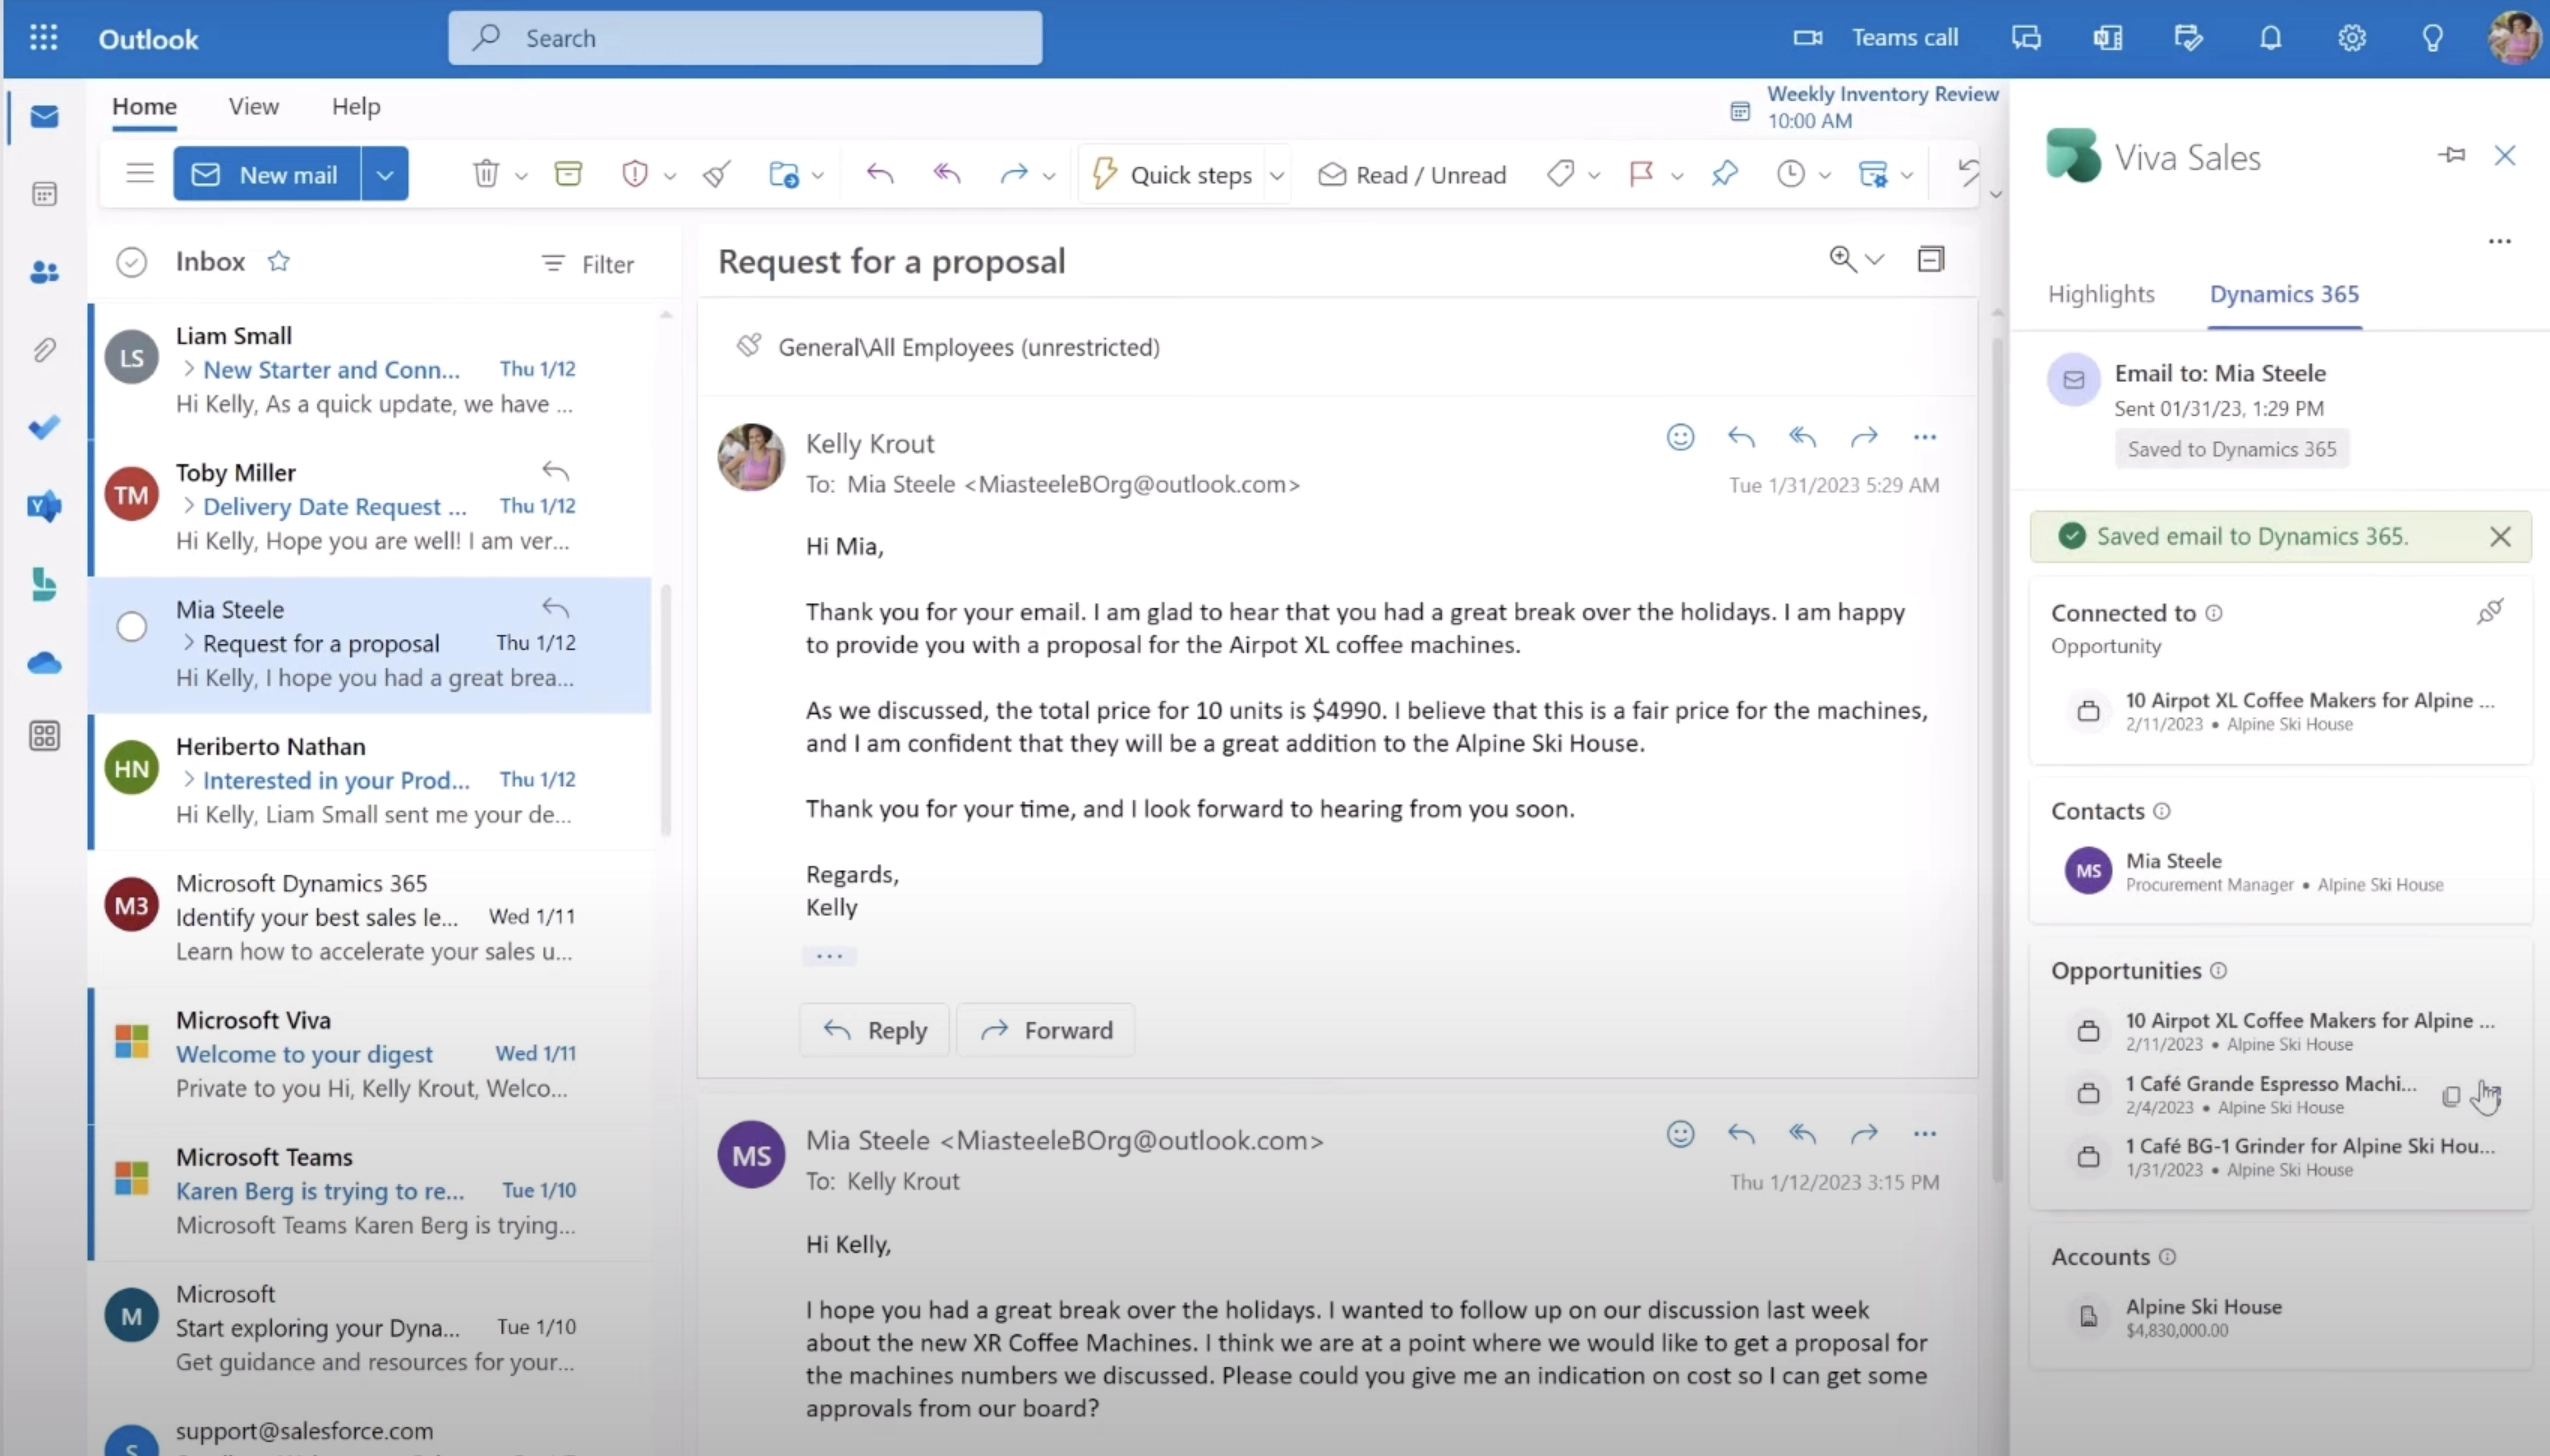
Task: Expand Delete options dropdown arrow
Action: pyautogui.click(x=521, y=176)
